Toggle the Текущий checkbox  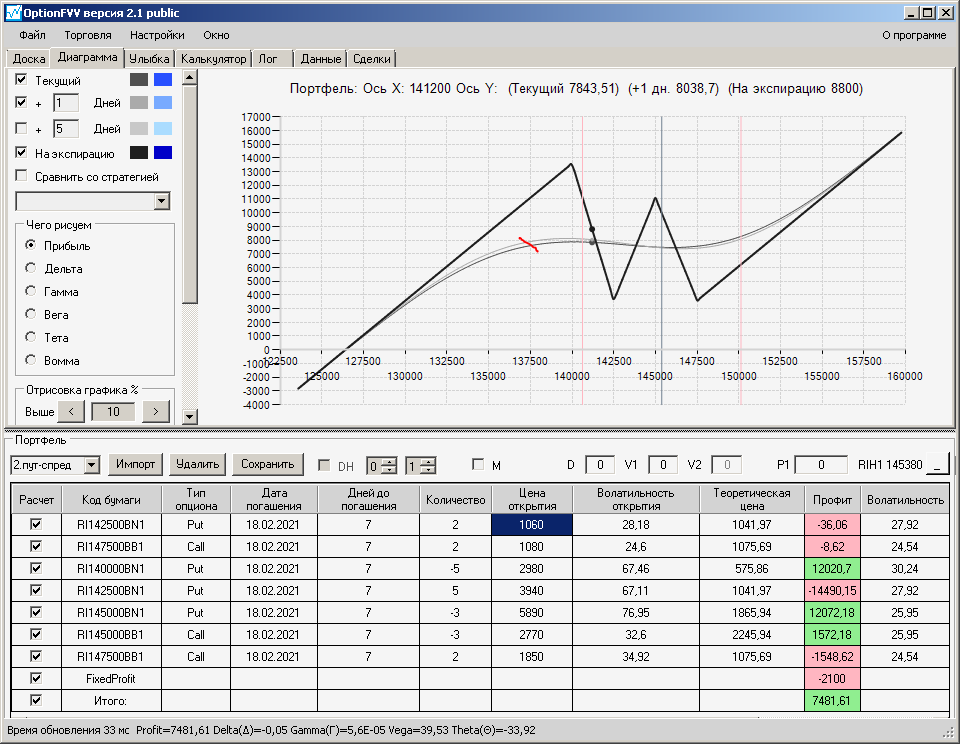21,79
